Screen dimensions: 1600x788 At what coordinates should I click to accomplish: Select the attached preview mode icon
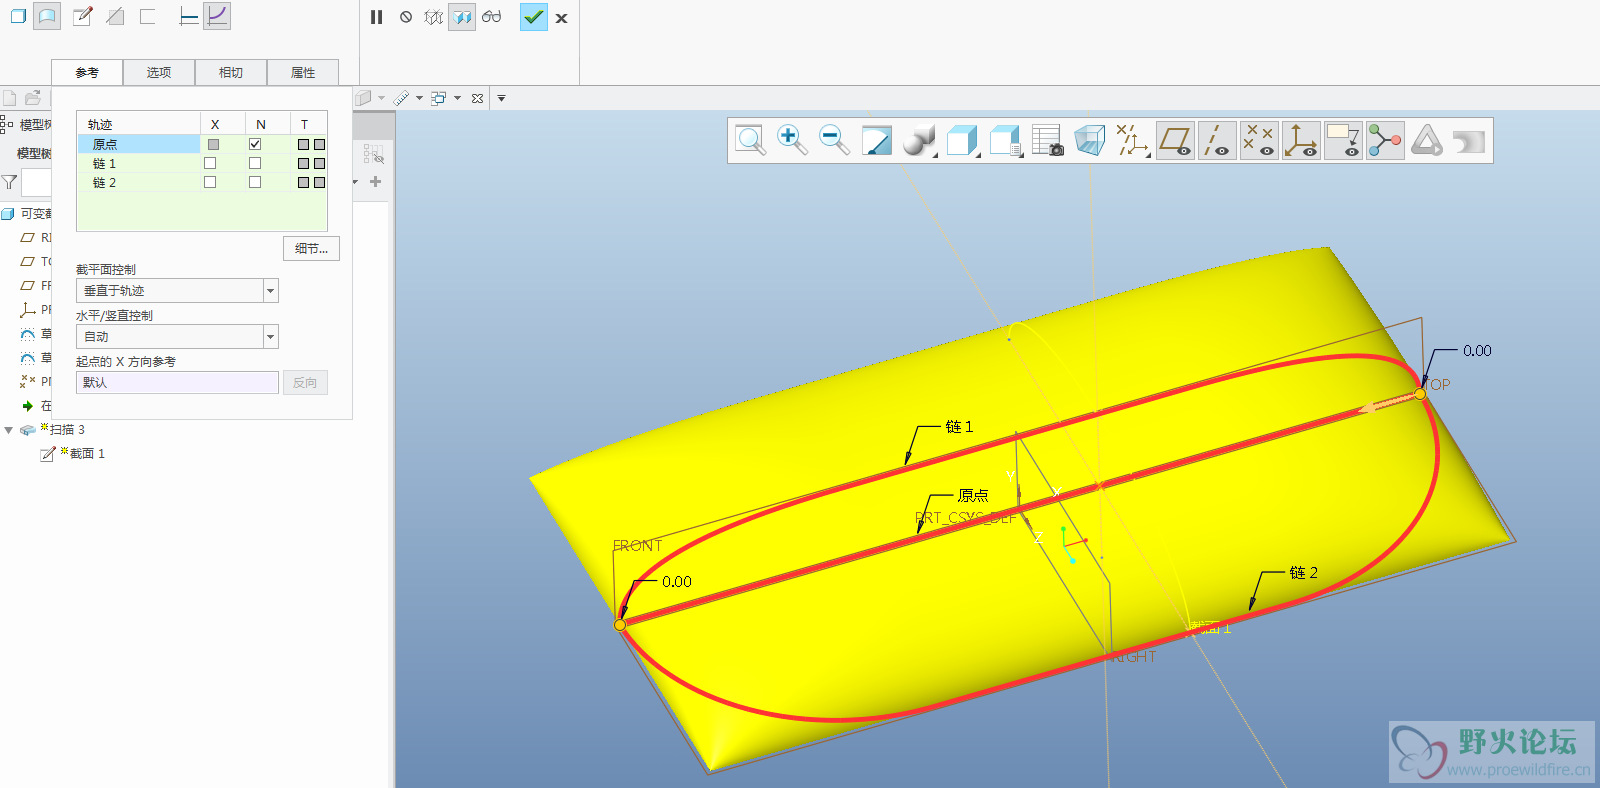462,17
